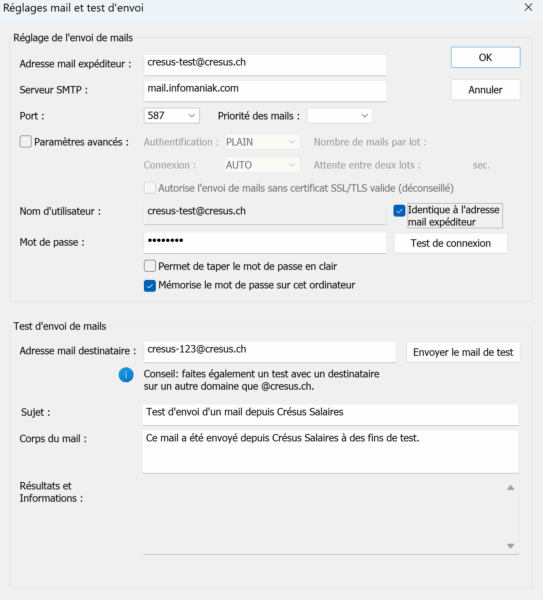The image size is (543, 600).
Task: Open the Port dropdown showing 587
Action: pyautogui.click(x=171, y=116)
